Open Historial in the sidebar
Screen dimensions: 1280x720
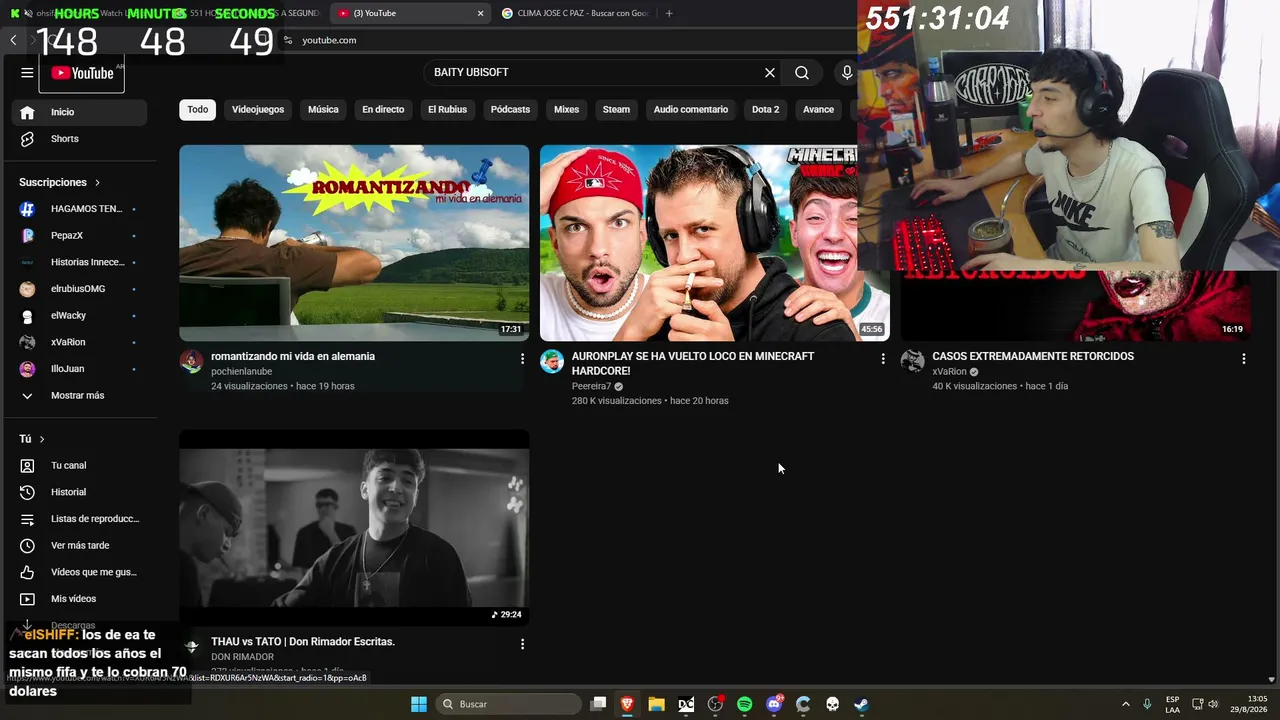coord(79,492)
